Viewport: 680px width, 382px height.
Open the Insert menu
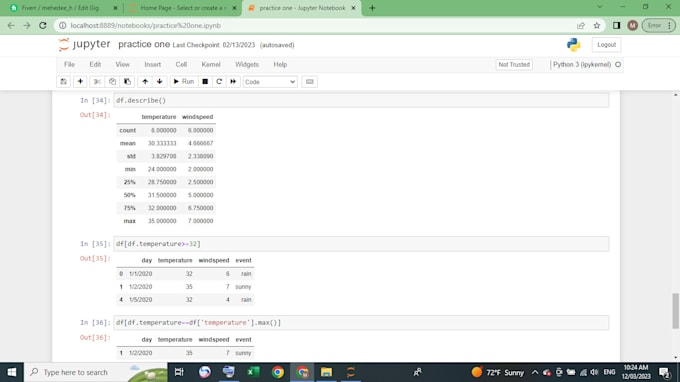point(153,65)
